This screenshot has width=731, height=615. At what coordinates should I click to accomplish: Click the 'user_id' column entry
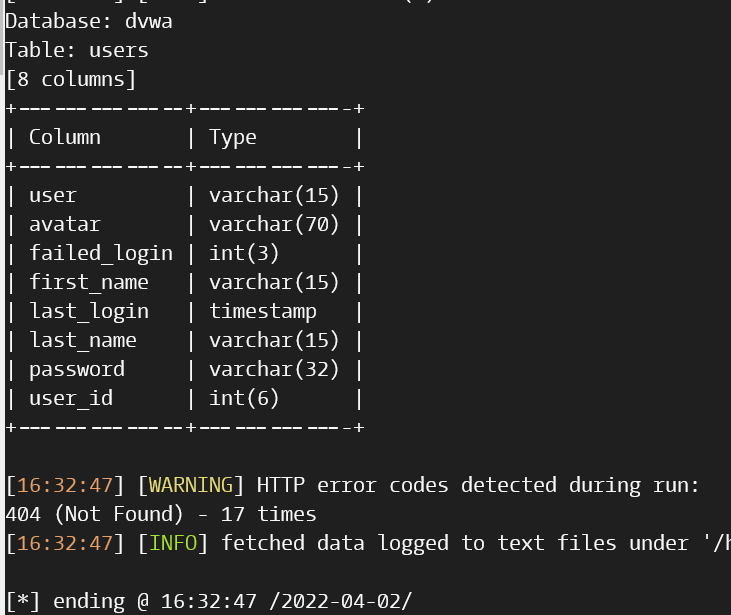click(71, 398)
